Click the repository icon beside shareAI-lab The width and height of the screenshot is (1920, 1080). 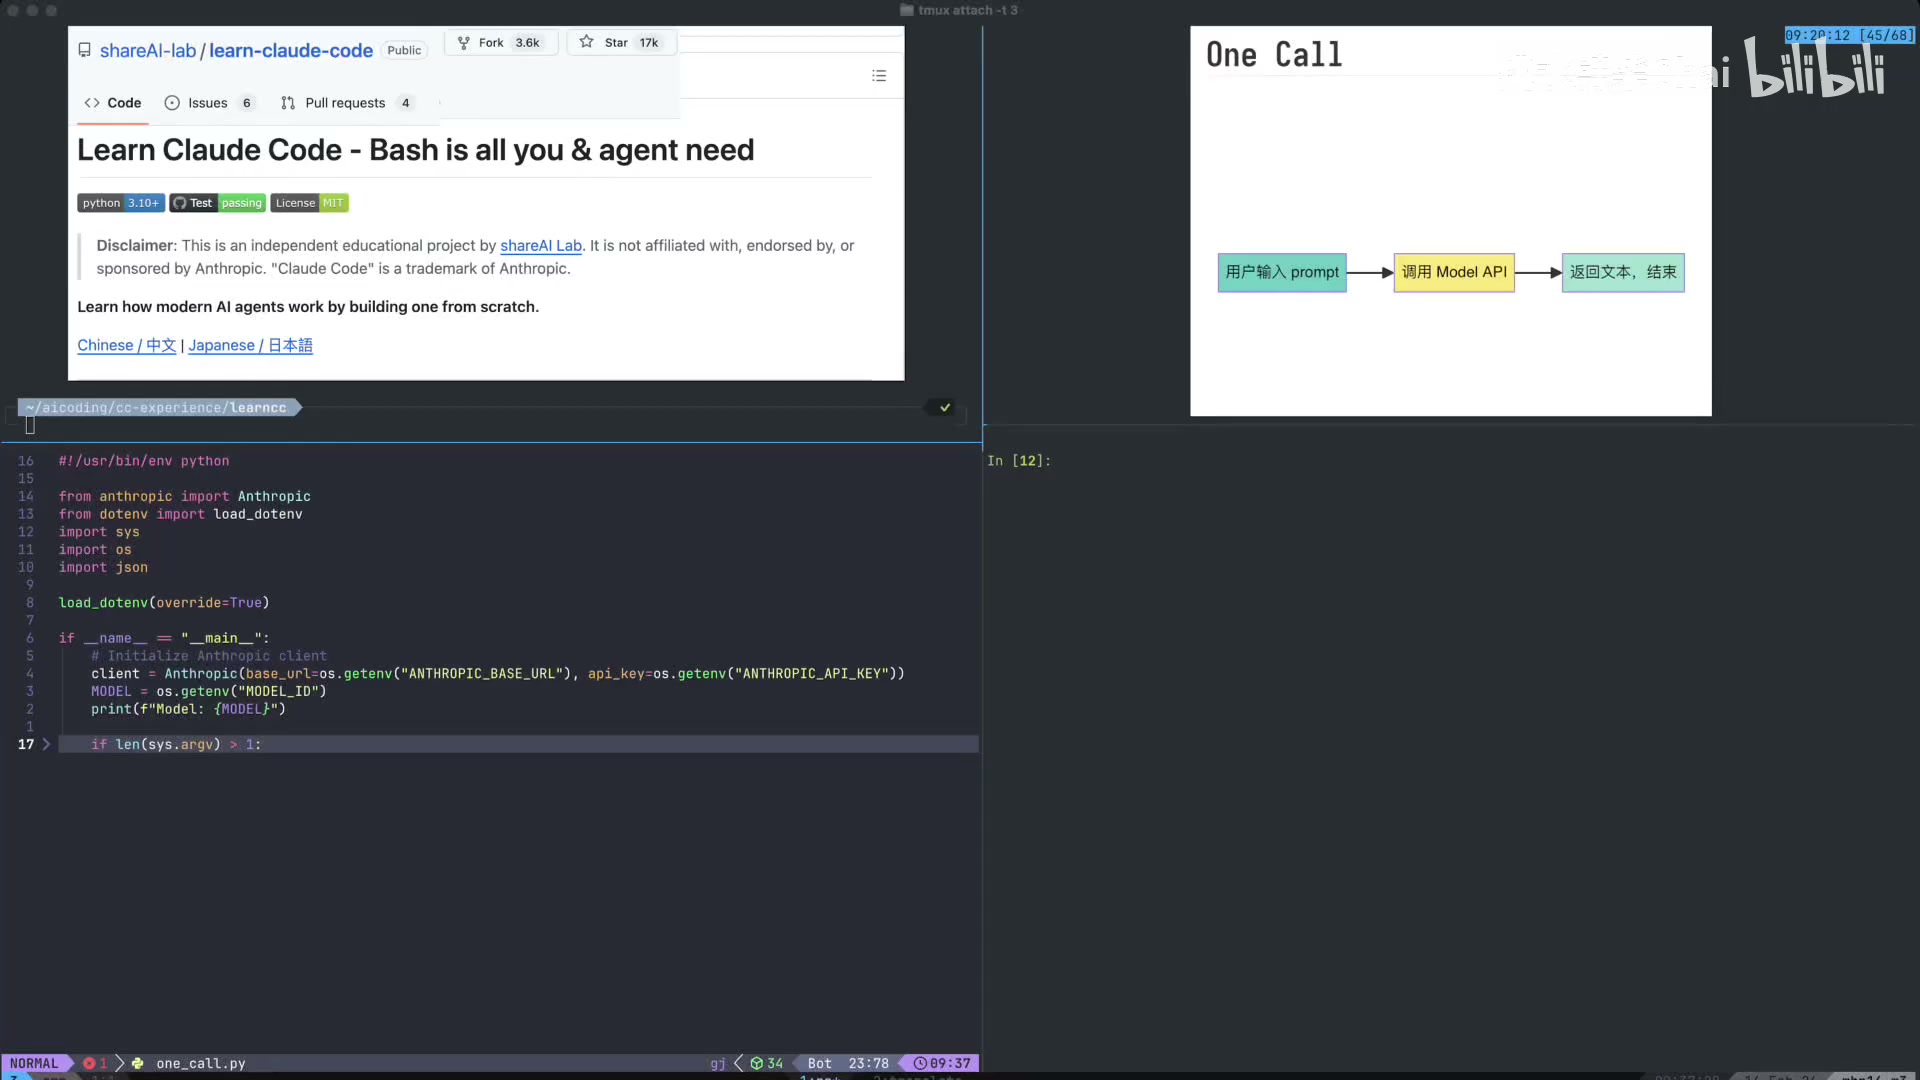coord(85,50)
